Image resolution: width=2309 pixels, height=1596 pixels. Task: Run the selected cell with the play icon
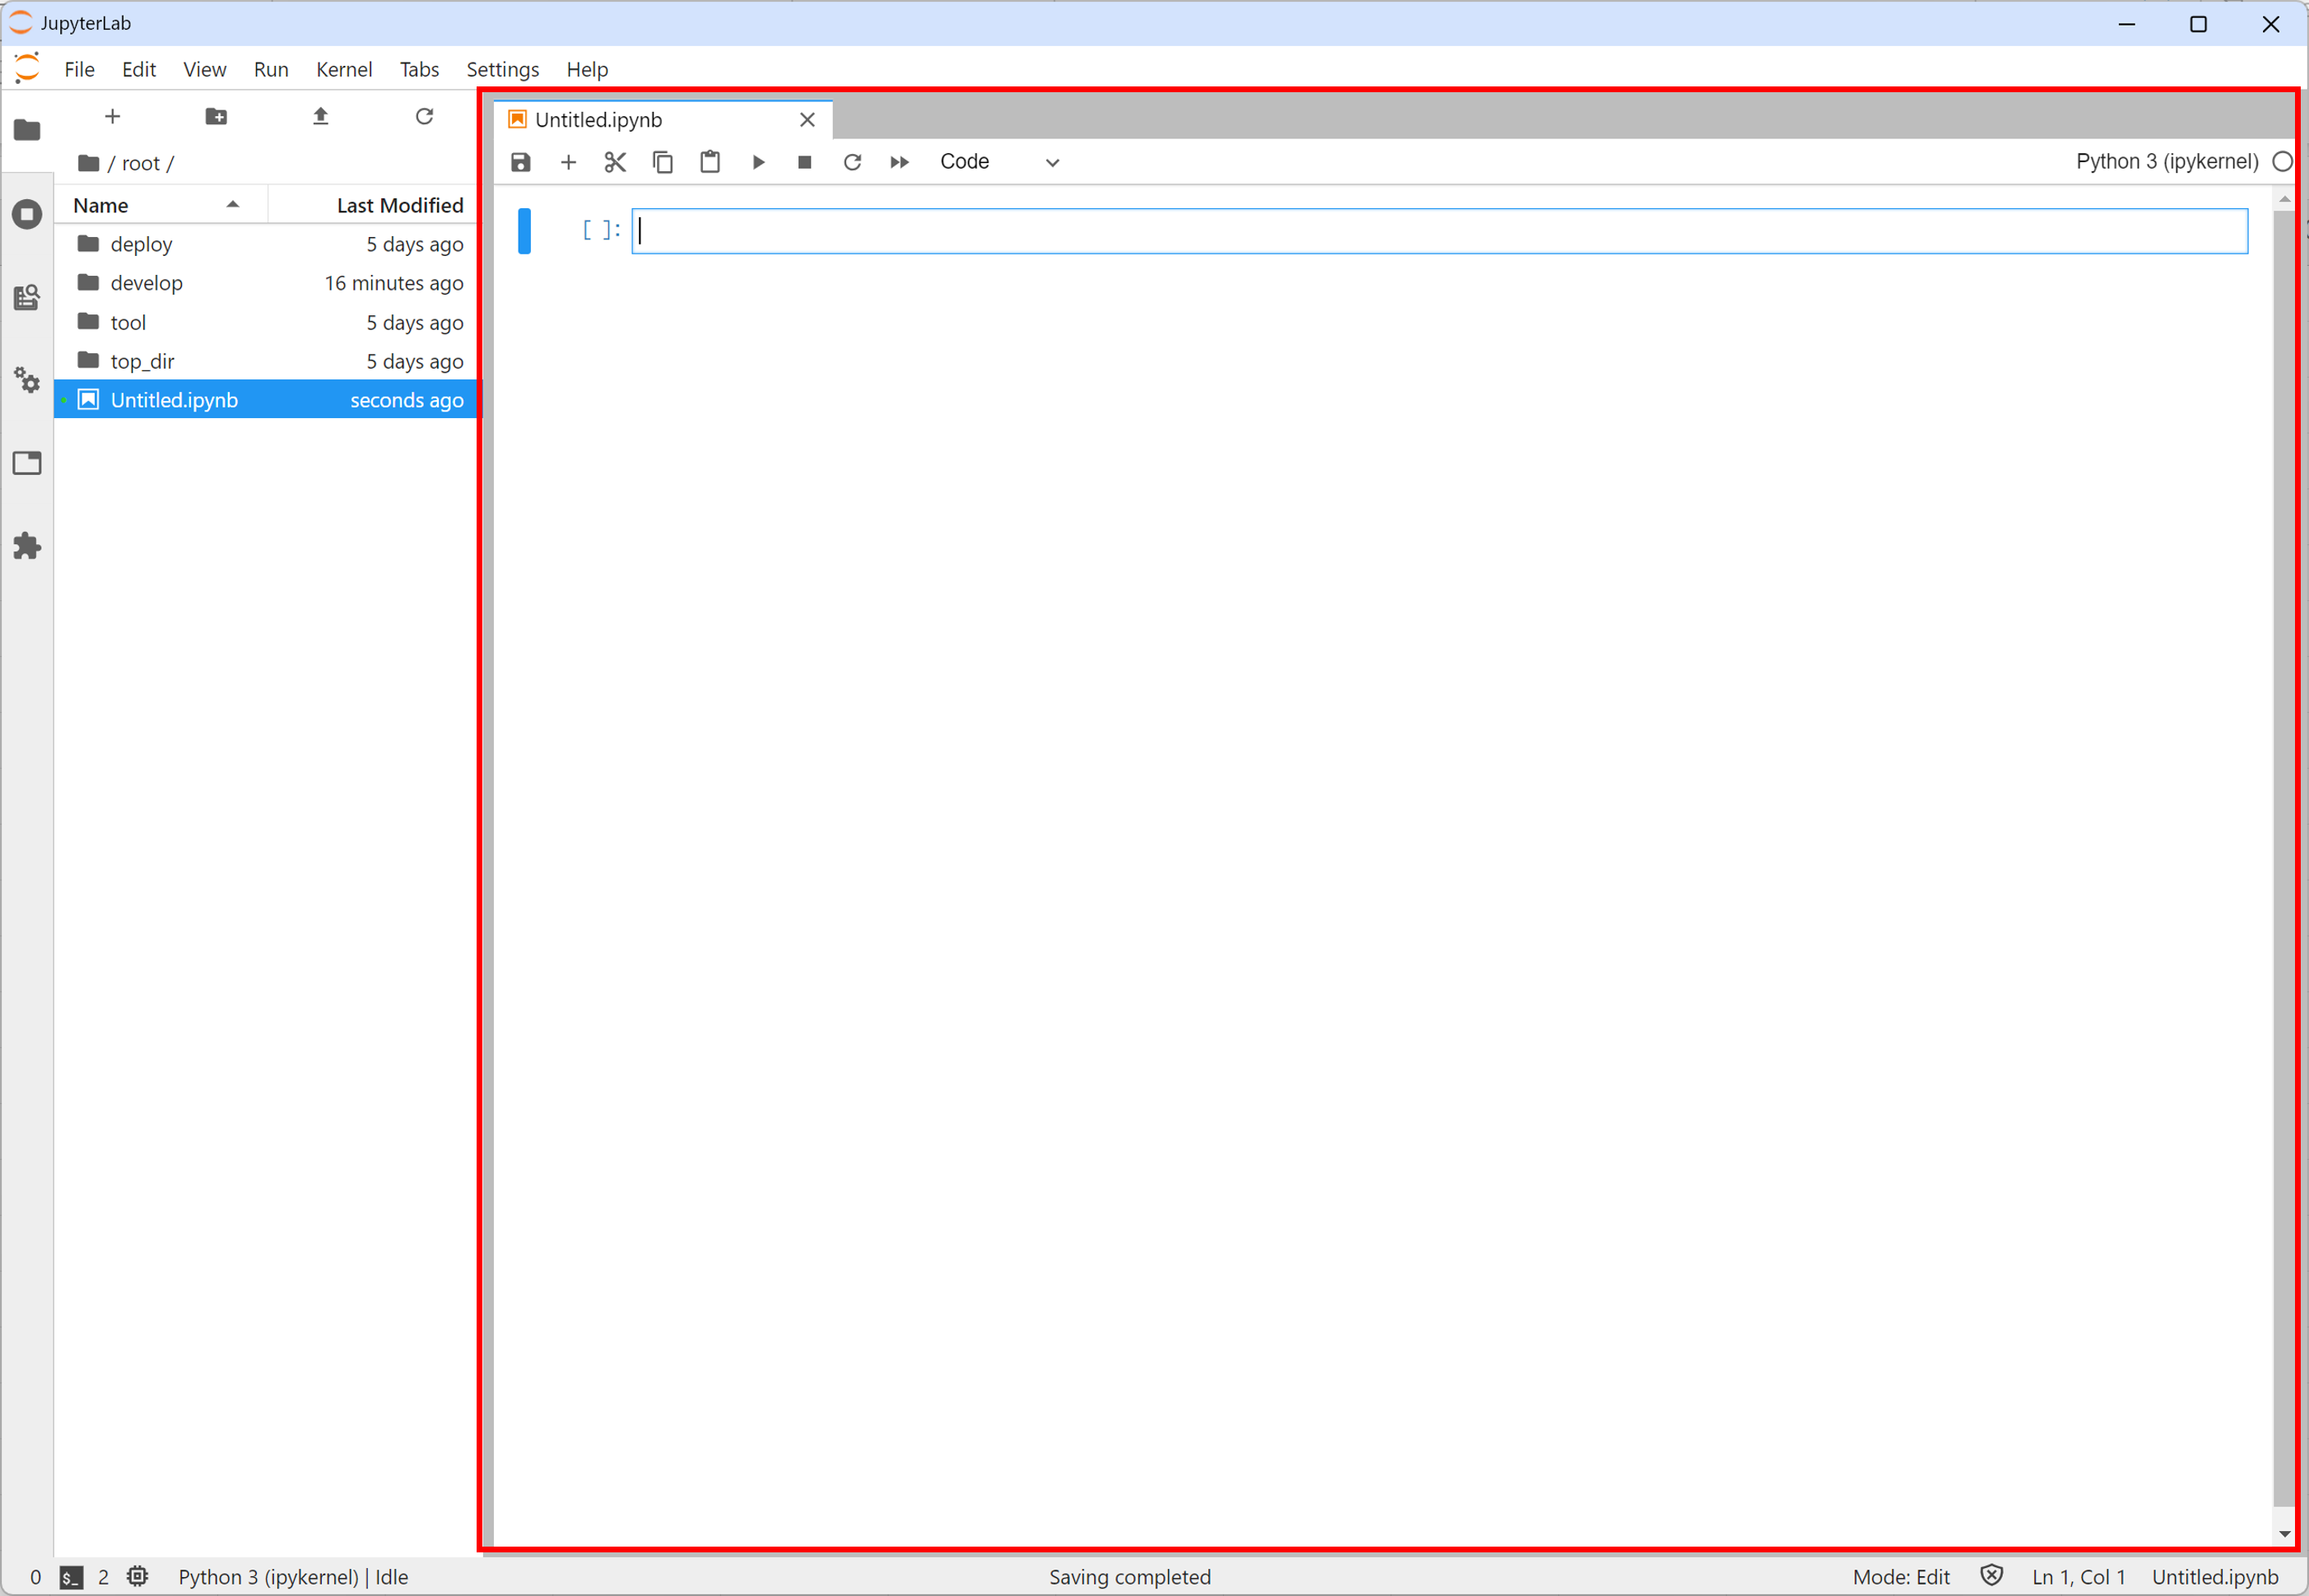point(758,162)
